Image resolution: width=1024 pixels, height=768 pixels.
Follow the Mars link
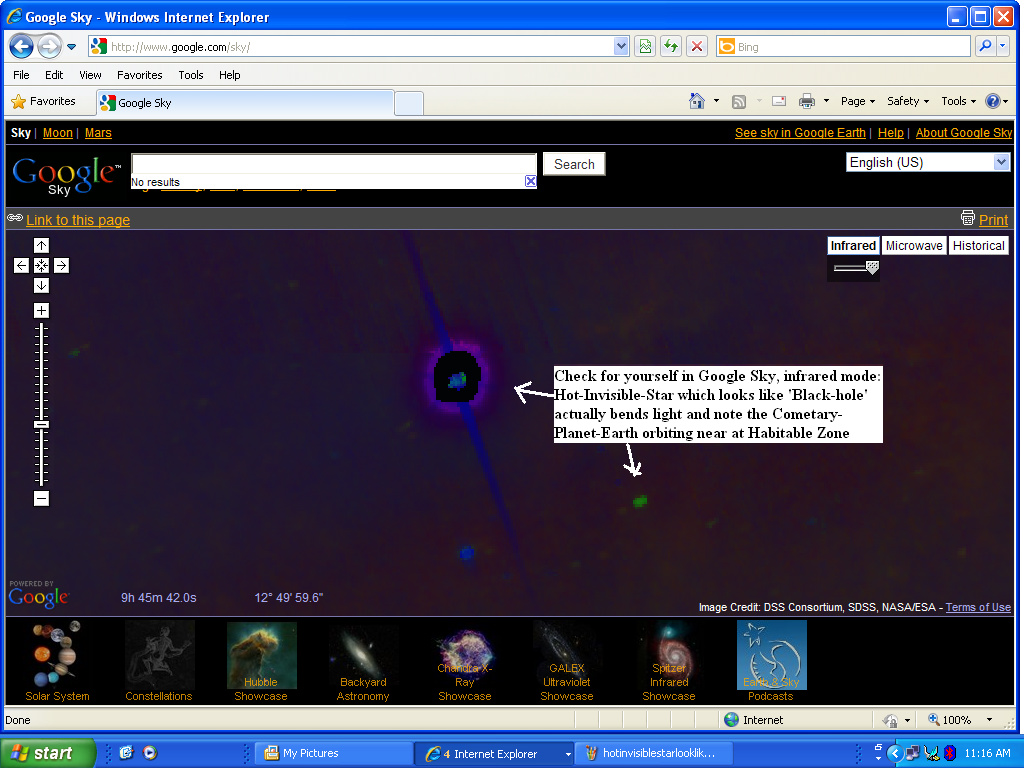point(98,133)
